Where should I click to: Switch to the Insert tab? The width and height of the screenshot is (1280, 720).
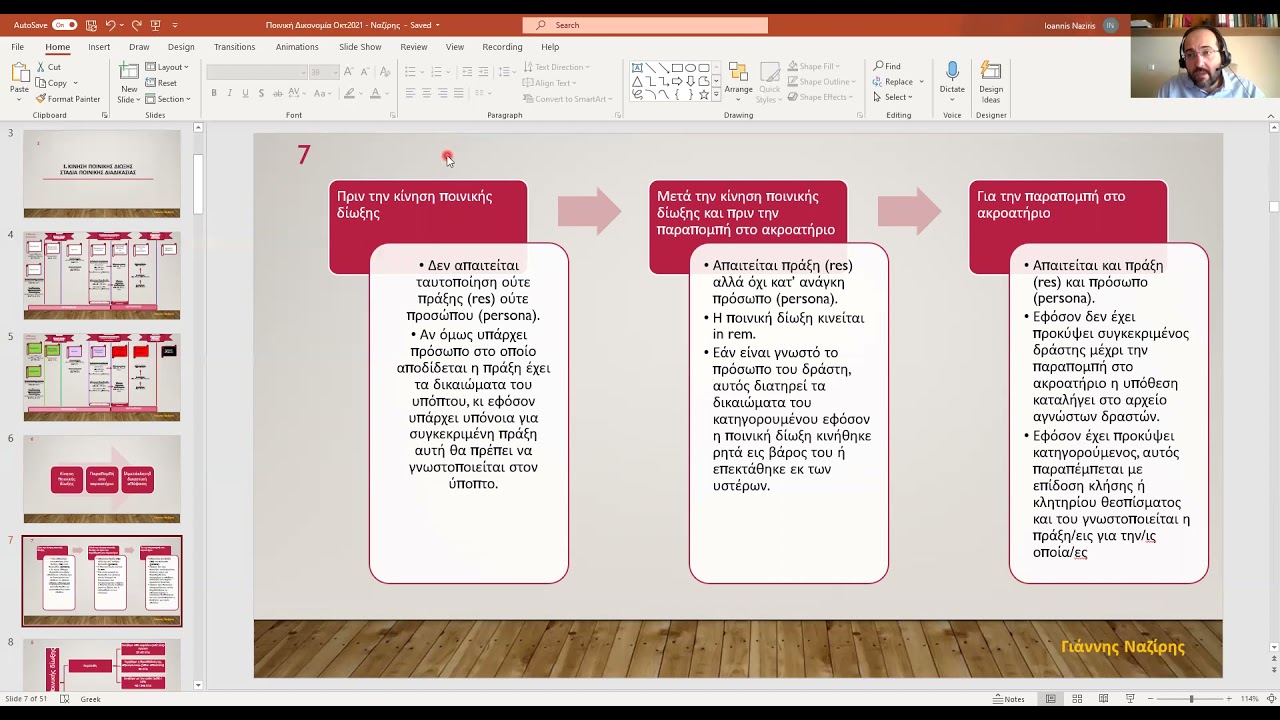(99, 47)
